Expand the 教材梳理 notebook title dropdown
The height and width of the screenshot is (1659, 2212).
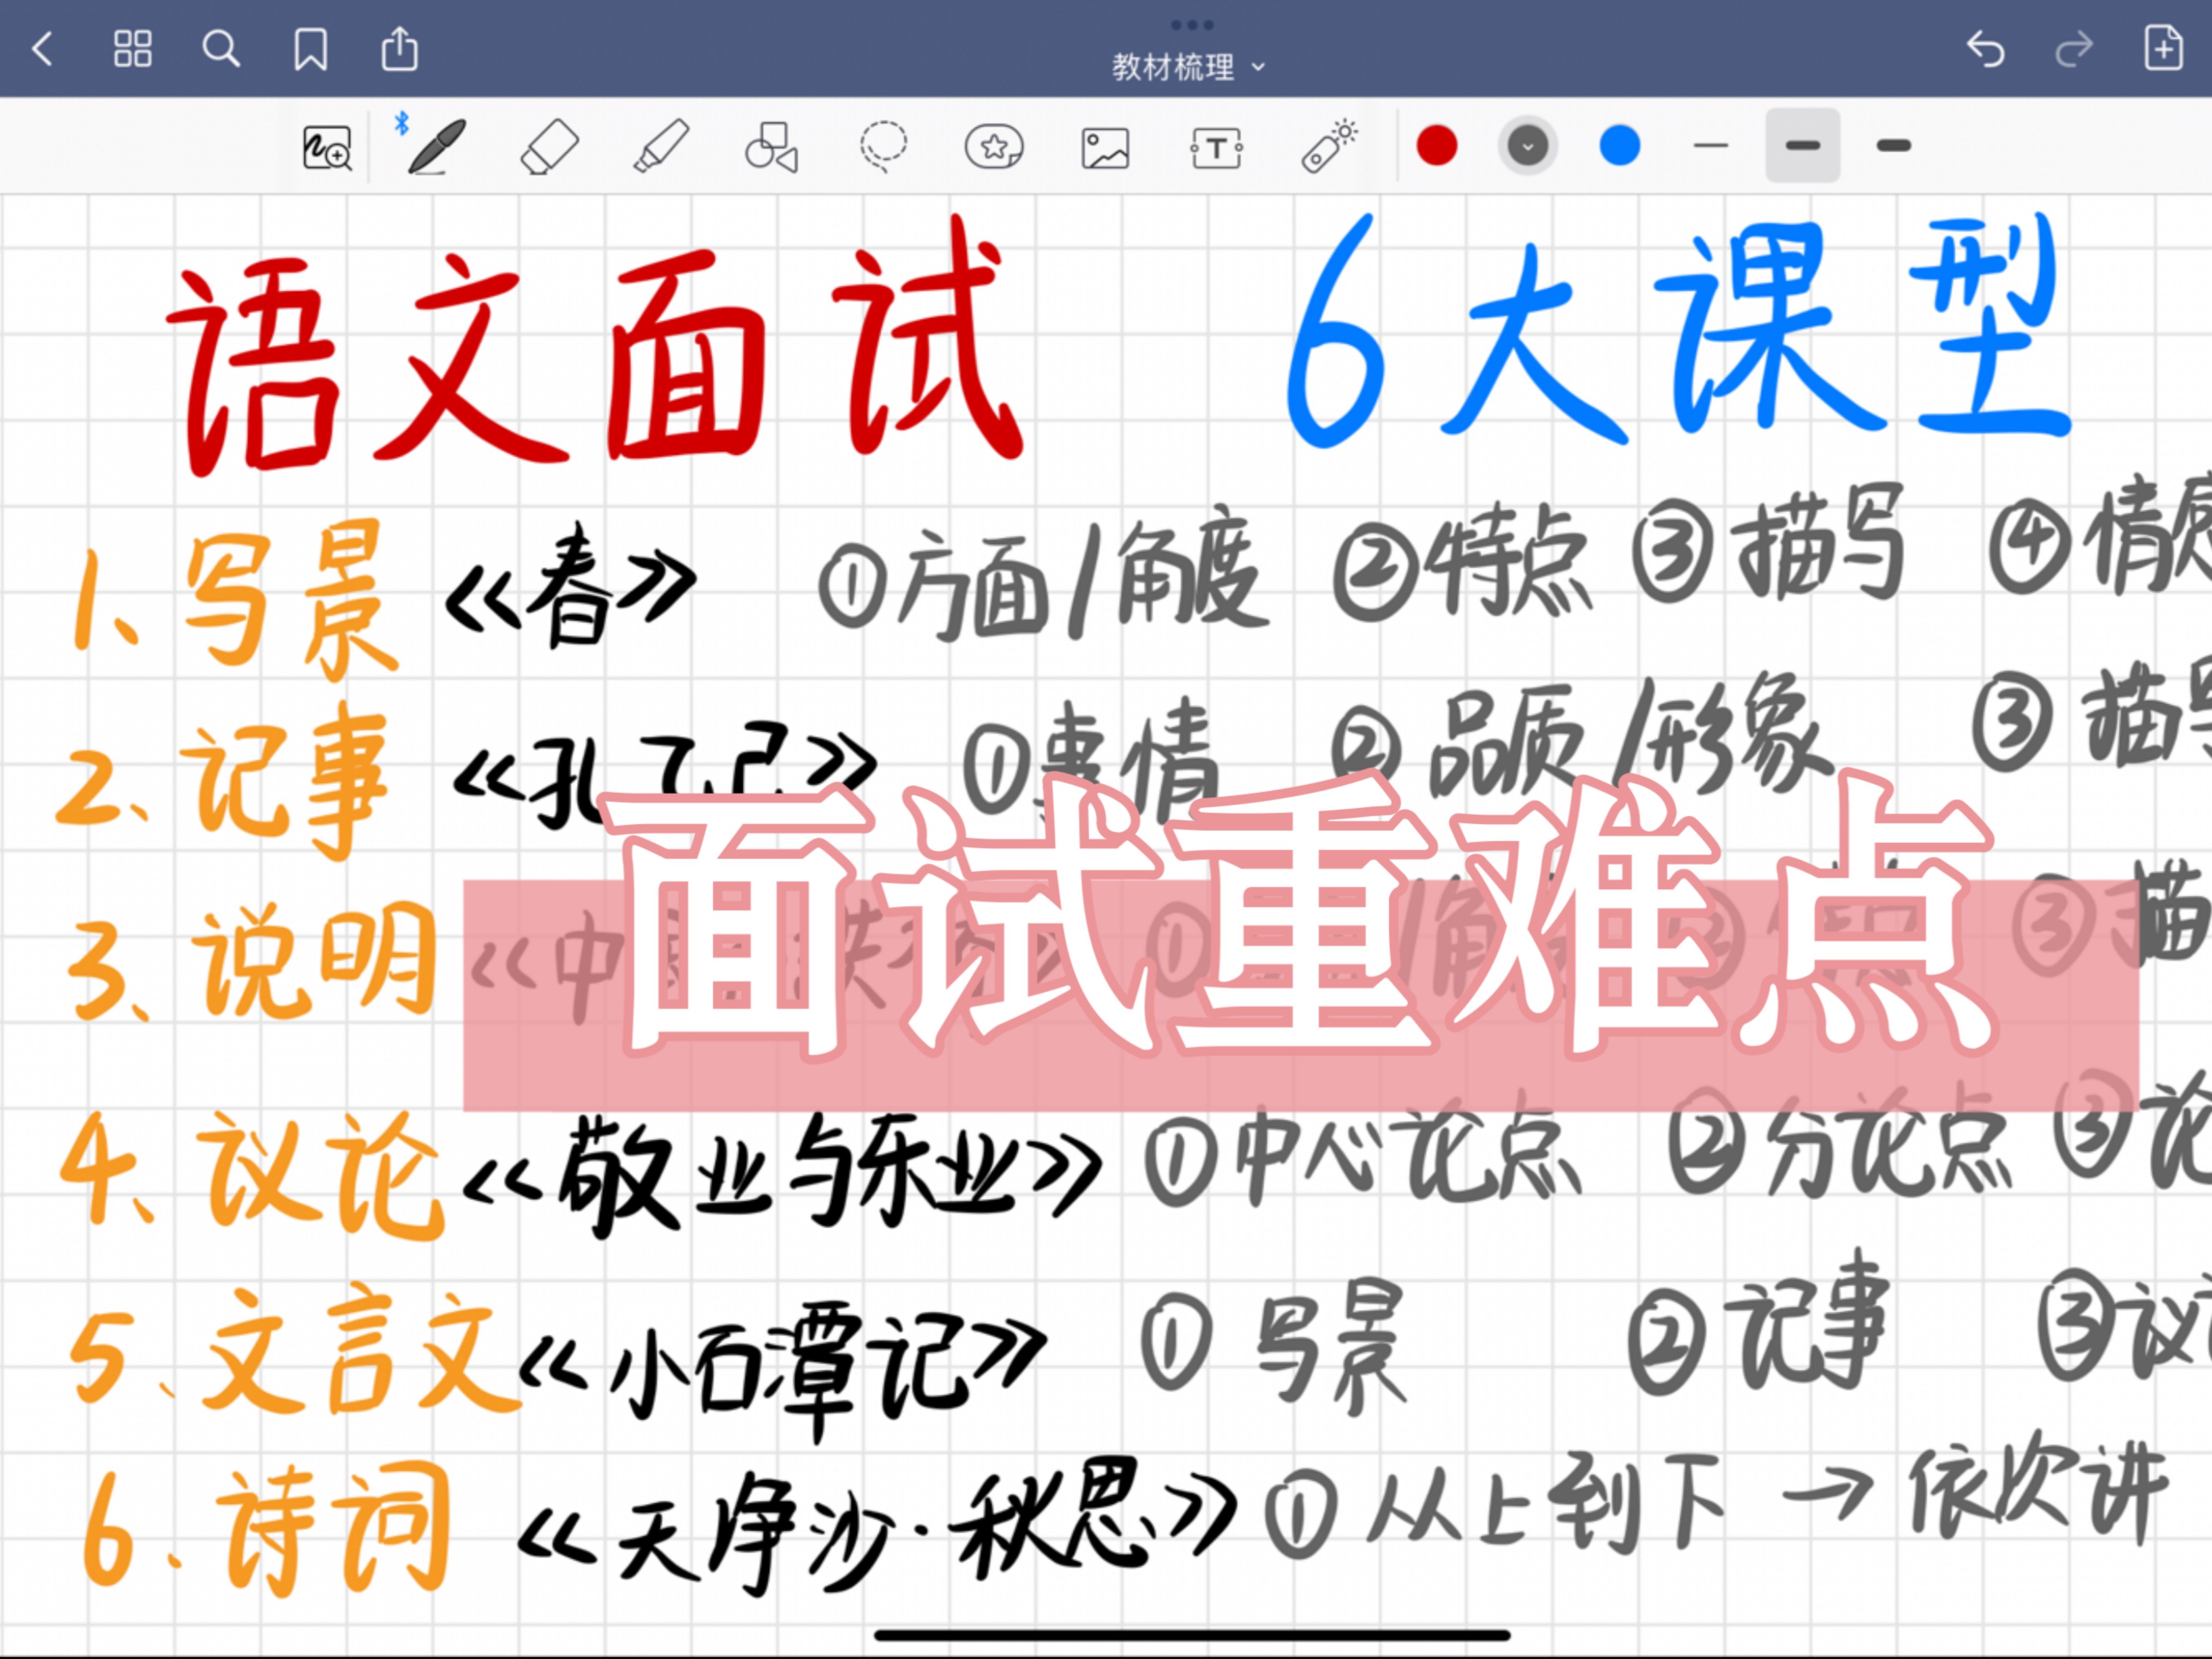[x=1188, y=67]
